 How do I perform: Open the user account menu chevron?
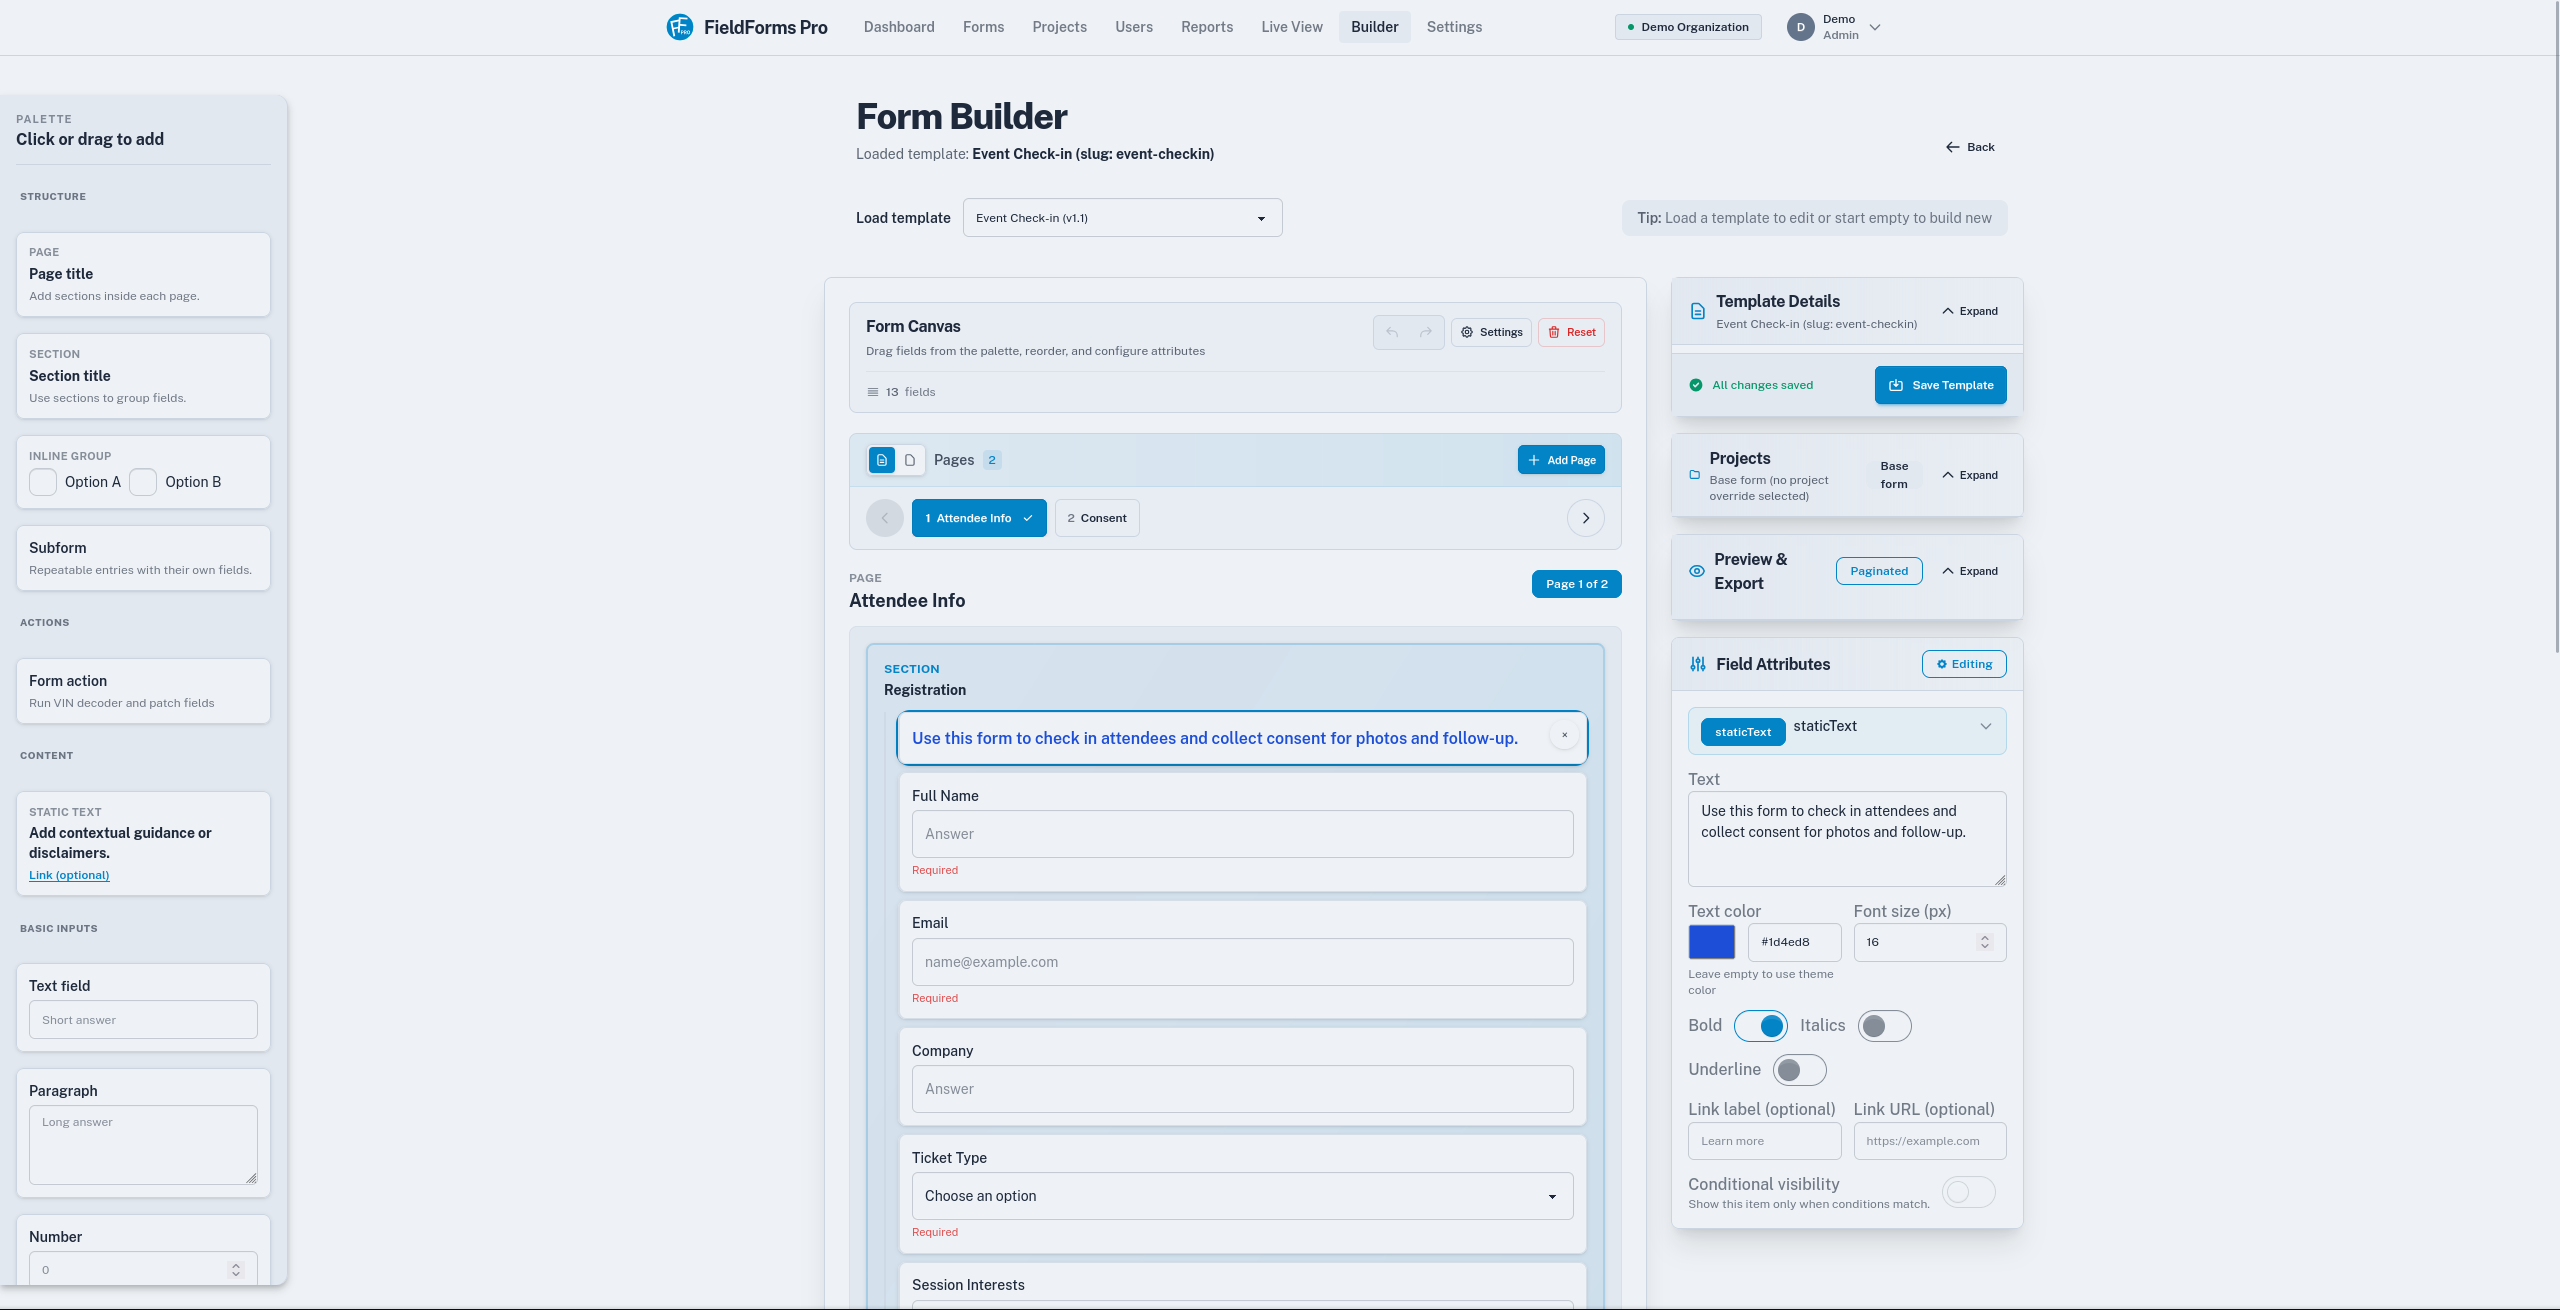(1875, 27)
